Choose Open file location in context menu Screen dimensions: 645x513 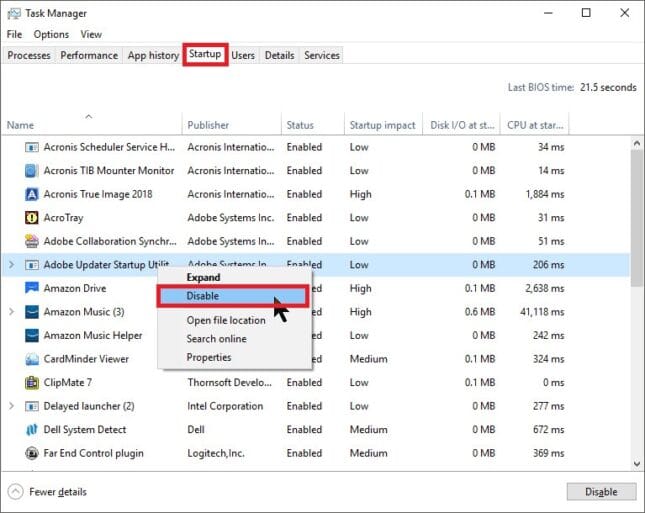[x=234, y=320]
